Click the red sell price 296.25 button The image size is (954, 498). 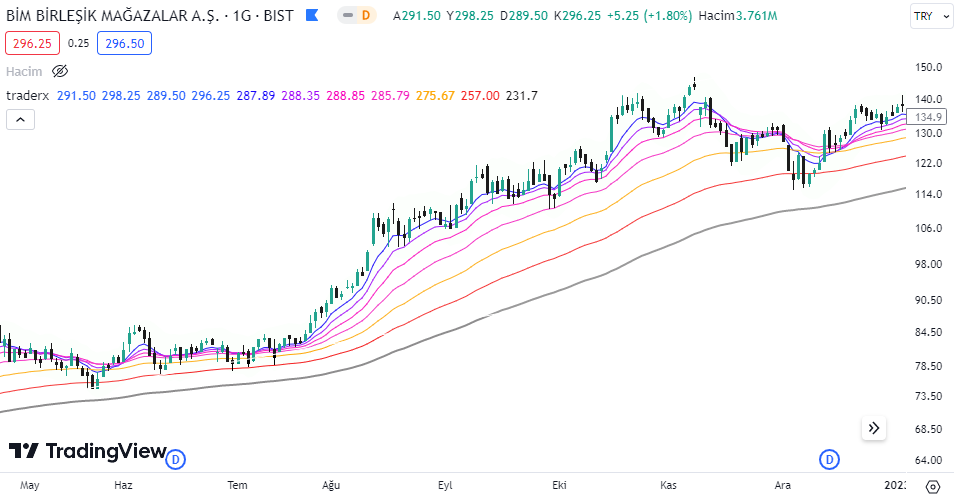tap(32, 43)
